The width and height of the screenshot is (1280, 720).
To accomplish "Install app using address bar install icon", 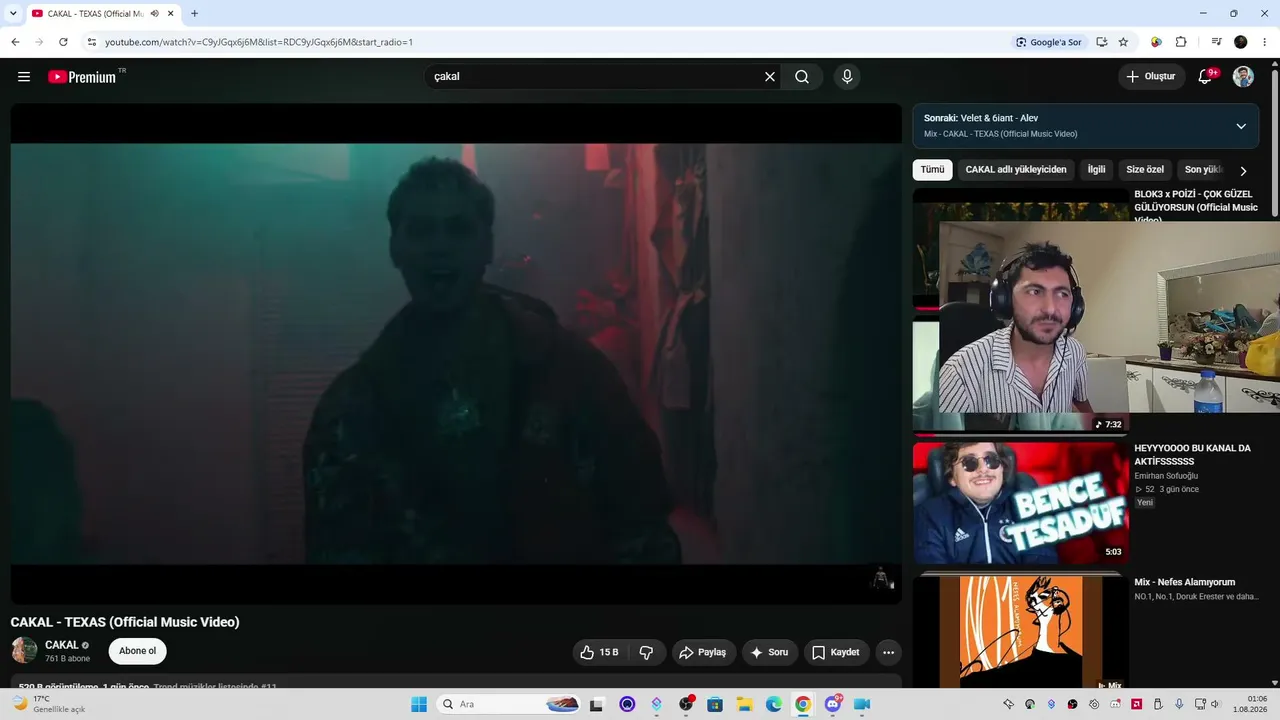I will click(1102, 42).
